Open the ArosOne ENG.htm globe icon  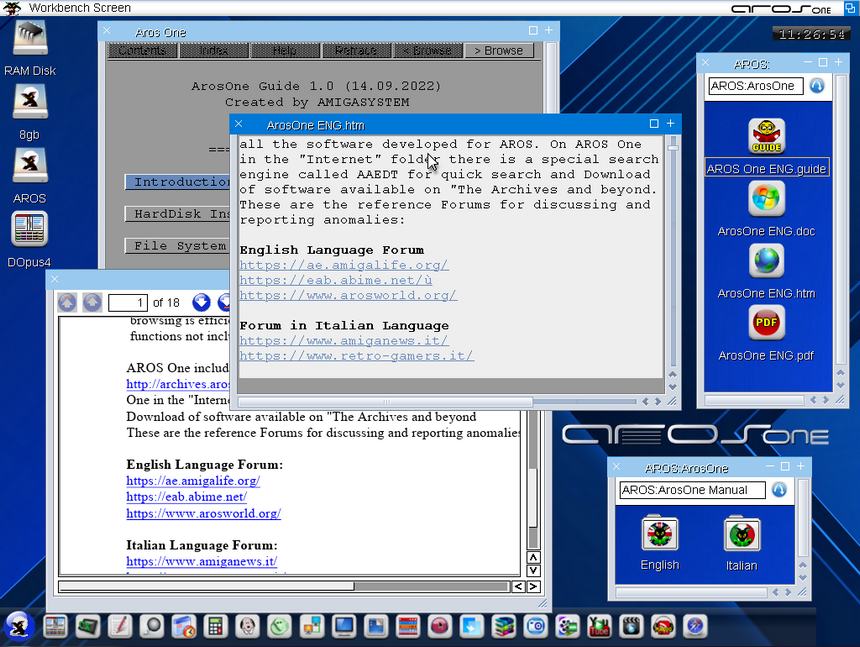point(766,261)
